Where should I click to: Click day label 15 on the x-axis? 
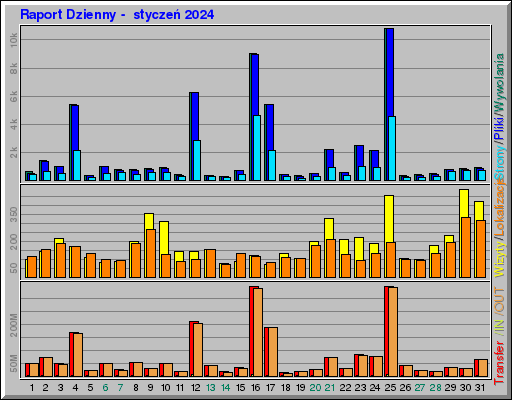[241, 388]
